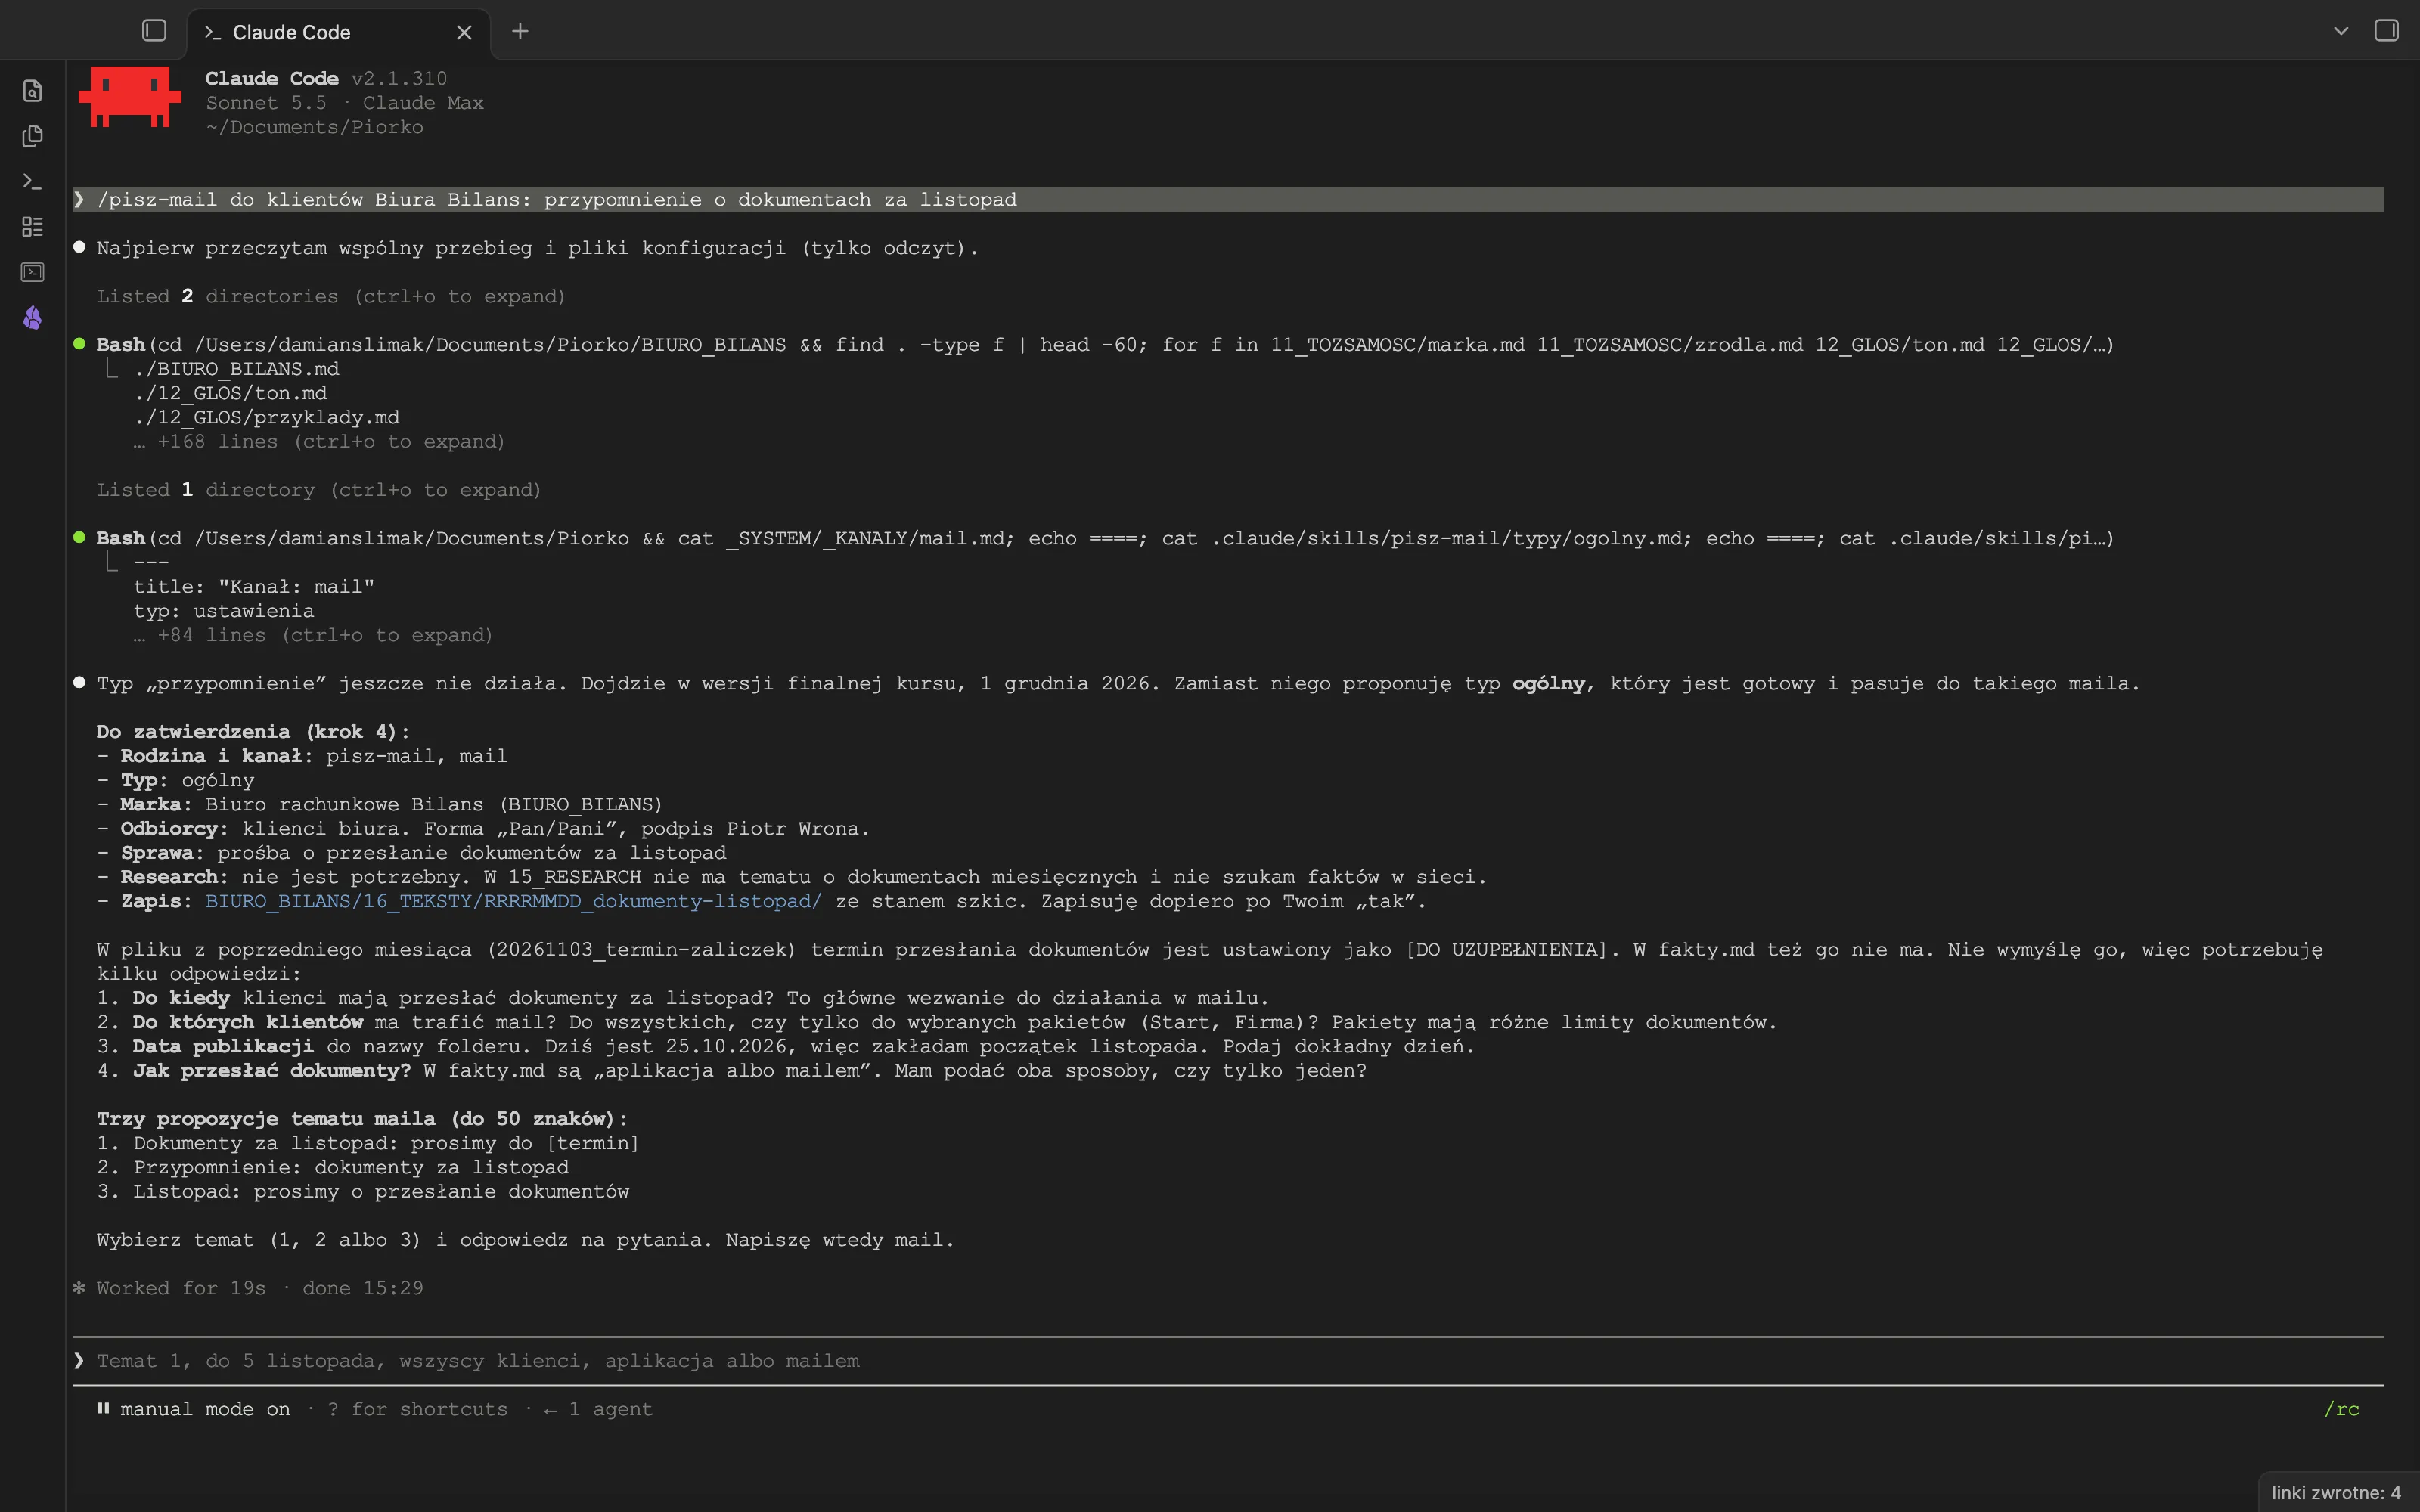Click the red Claude Code mascot logo
Screen dimensions: 2420x1512
[130, 97]
